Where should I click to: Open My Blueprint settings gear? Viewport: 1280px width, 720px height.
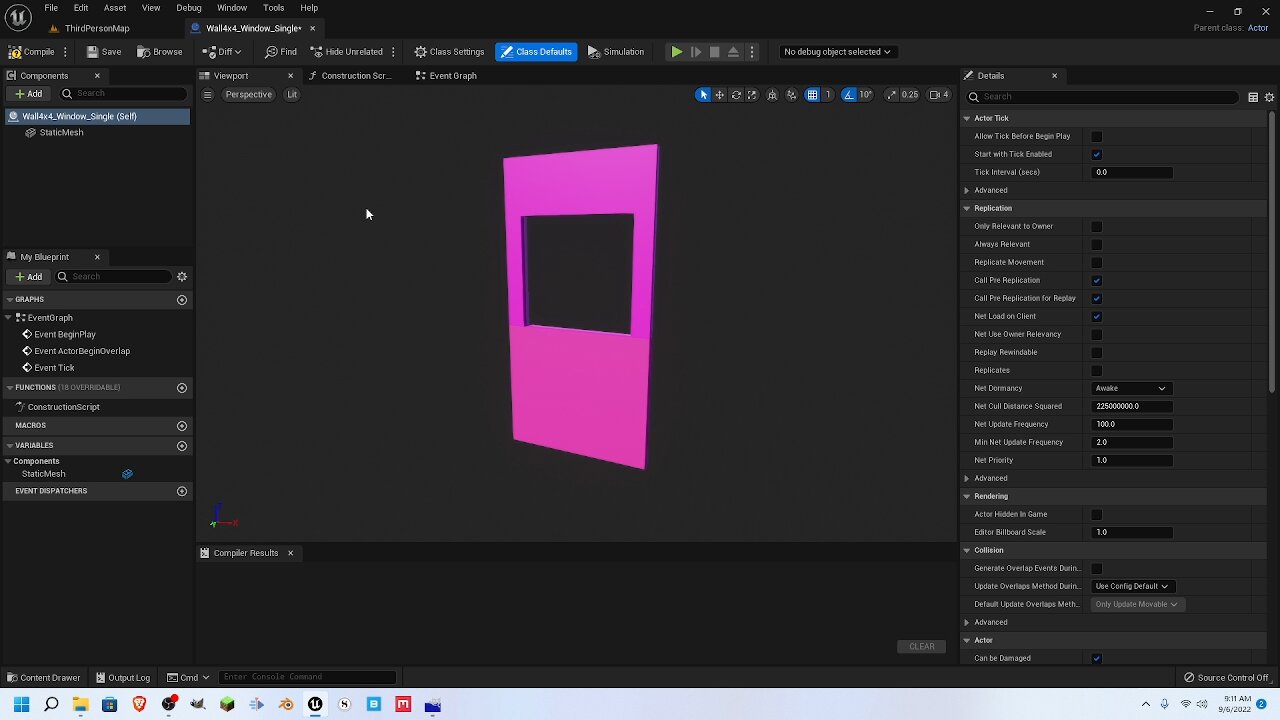(182, 277)
